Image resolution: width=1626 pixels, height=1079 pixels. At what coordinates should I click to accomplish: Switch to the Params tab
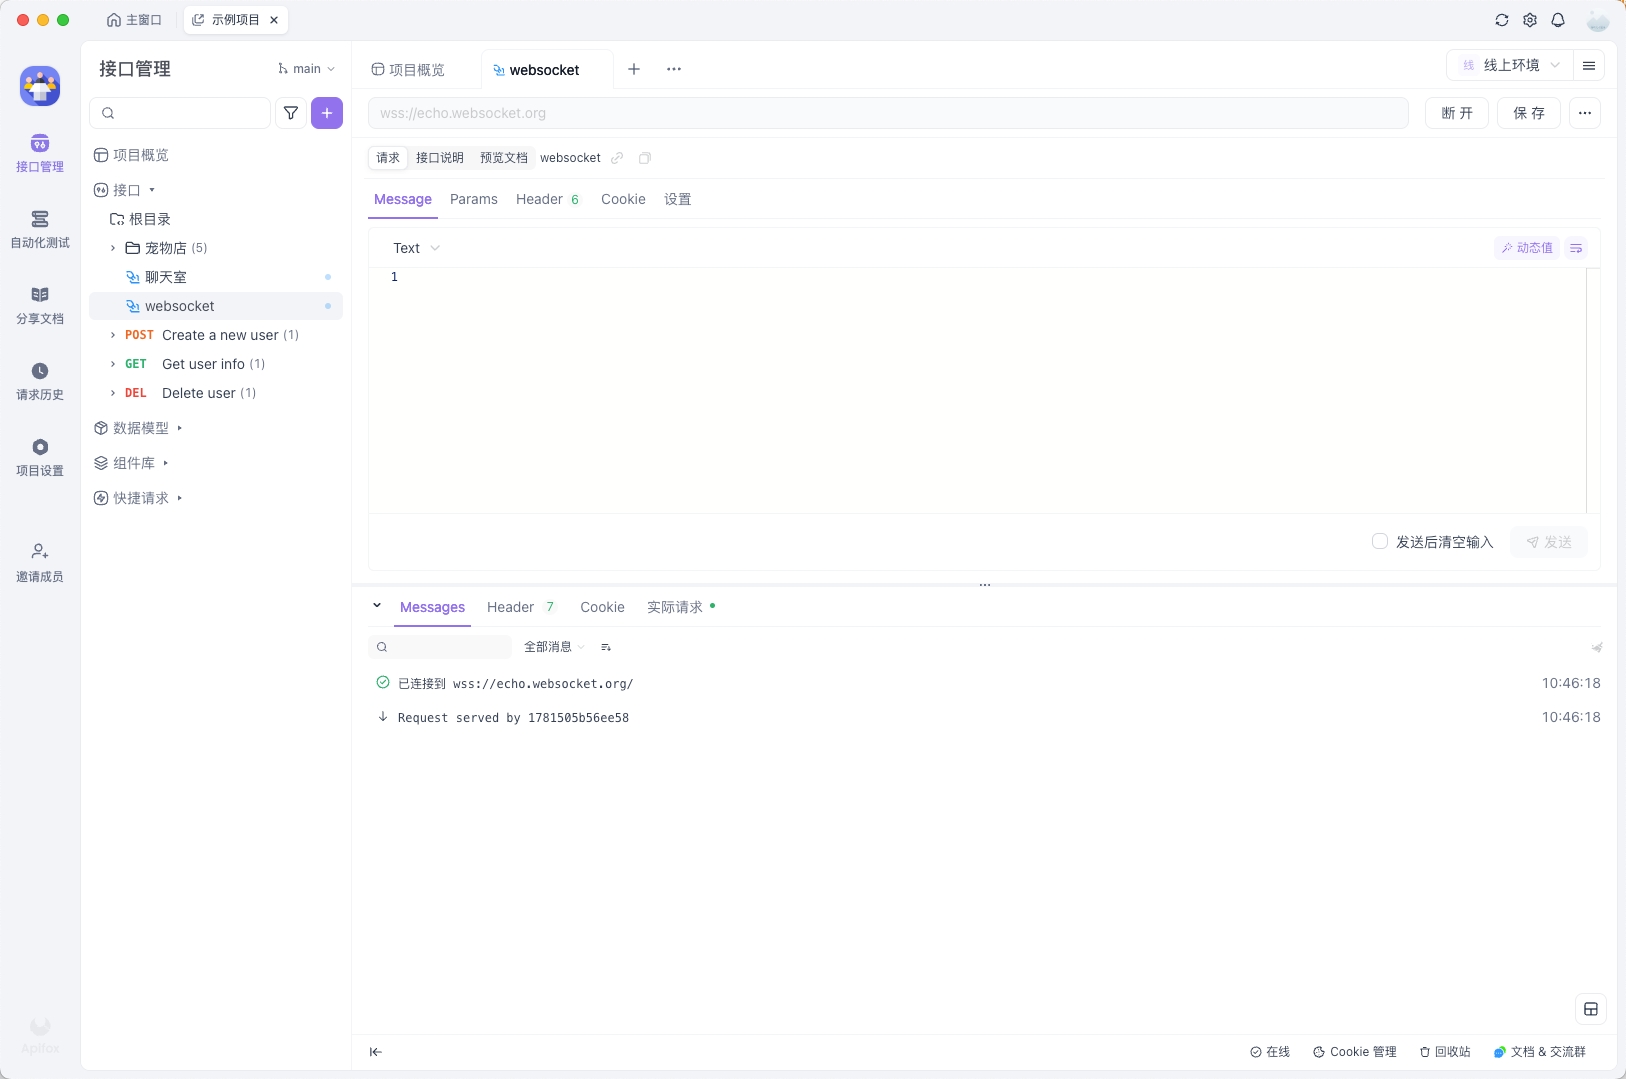(474, 199)
